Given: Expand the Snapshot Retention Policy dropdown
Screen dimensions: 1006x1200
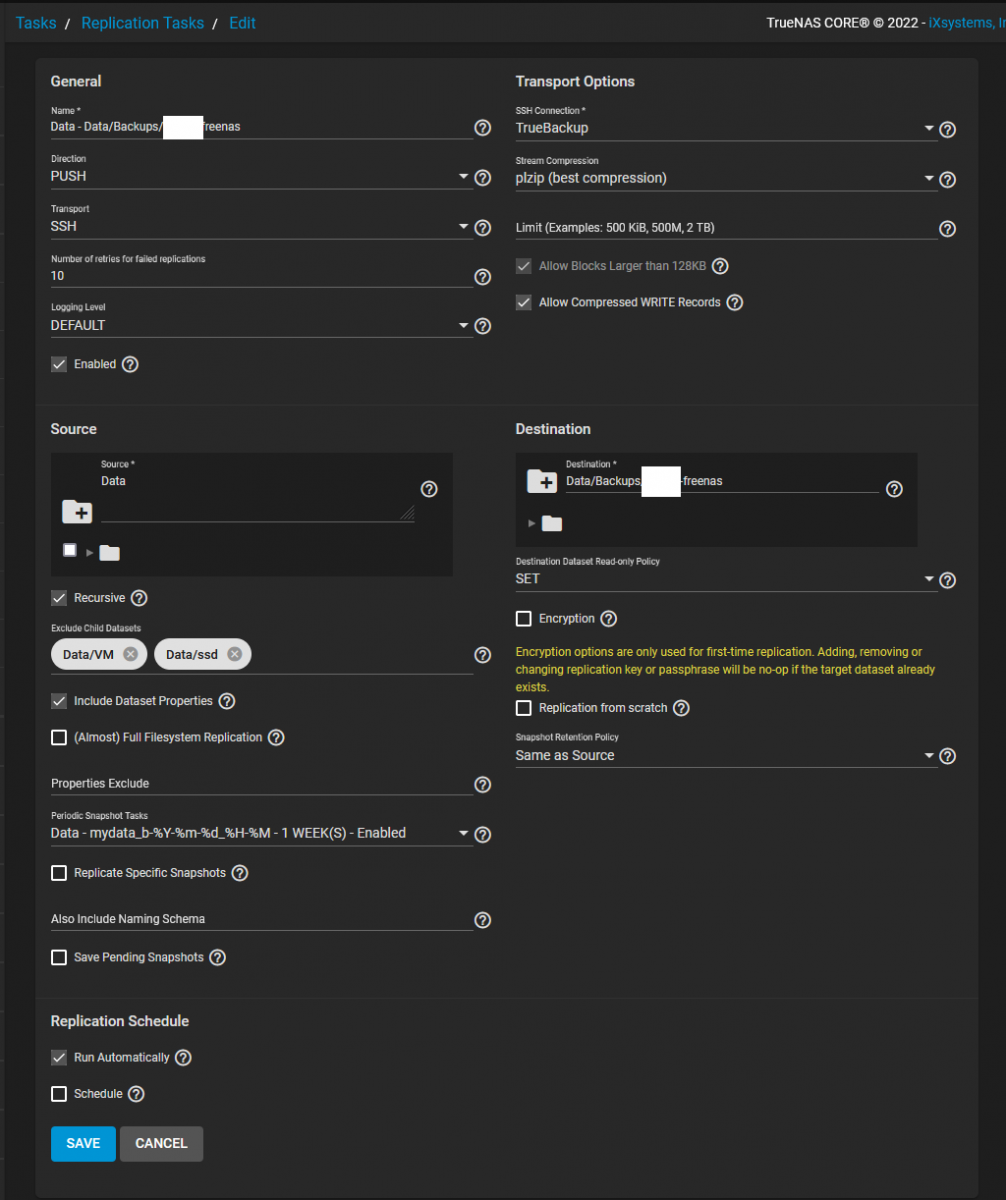Looking at the screenshot, I should click(725, 756).
